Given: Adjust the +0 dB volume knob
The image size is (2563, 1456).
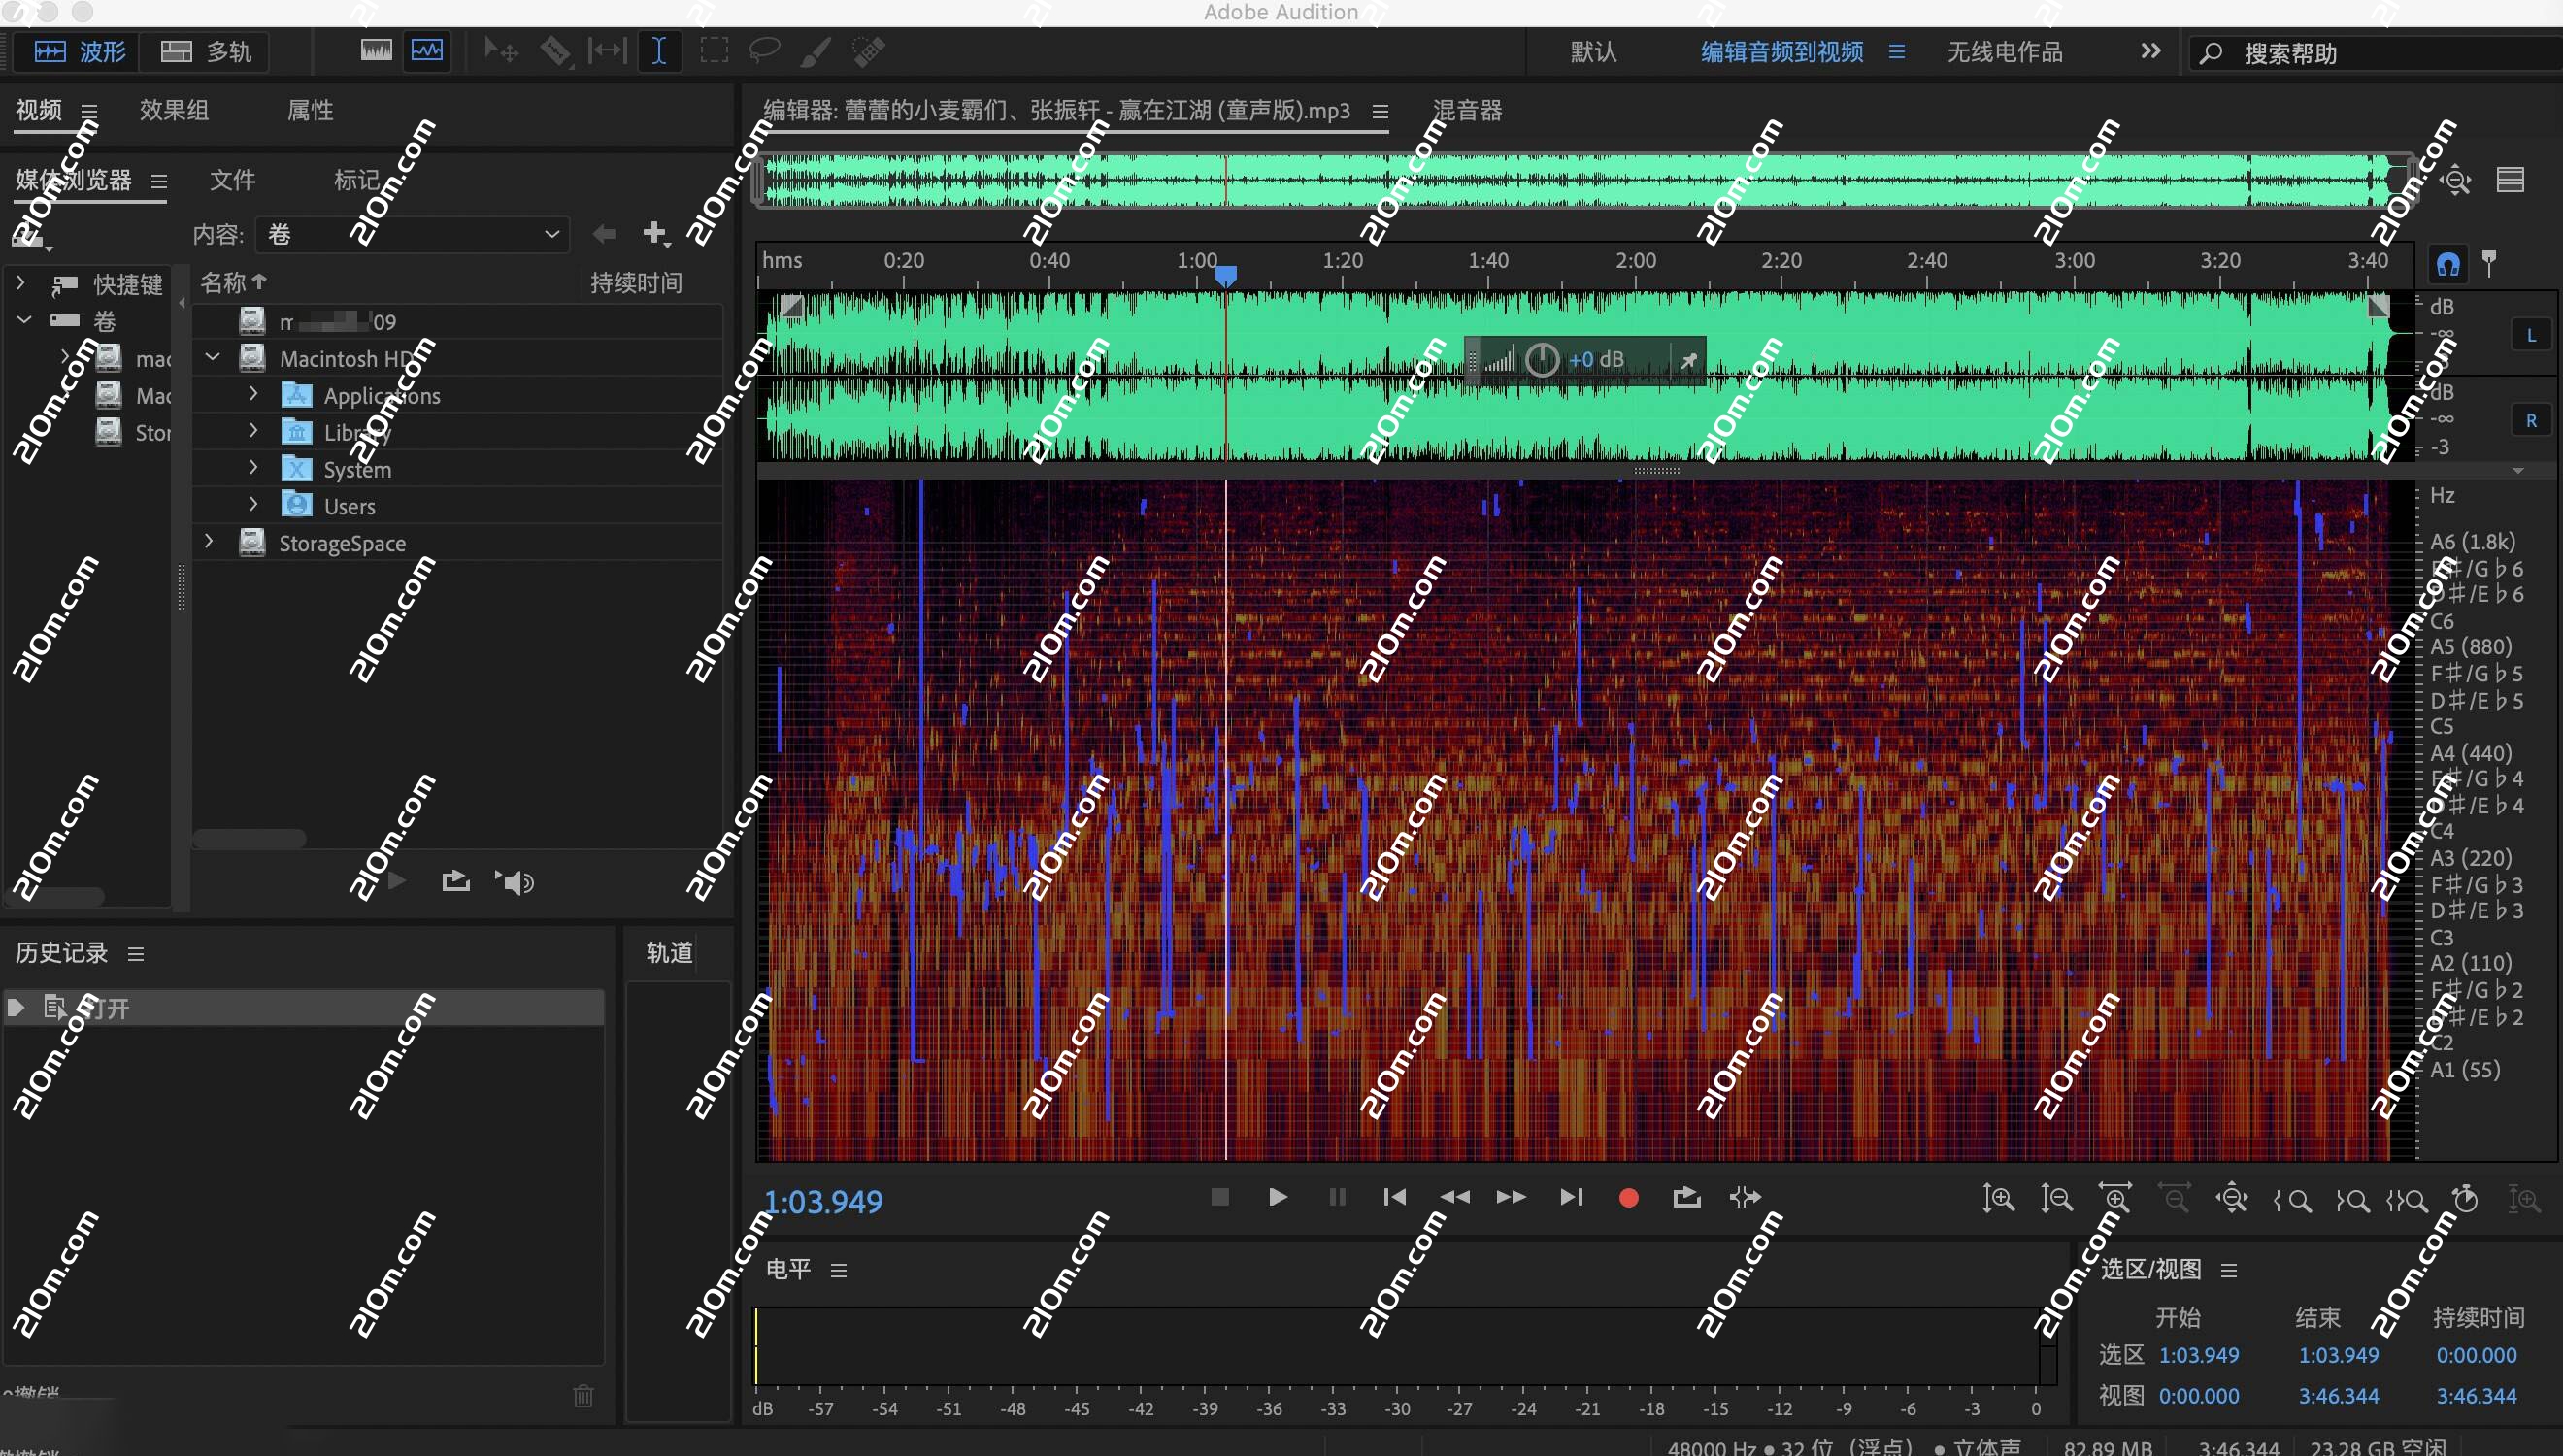Looking at the screenshot, I should pyautogui.click(x=1542, y=359).
